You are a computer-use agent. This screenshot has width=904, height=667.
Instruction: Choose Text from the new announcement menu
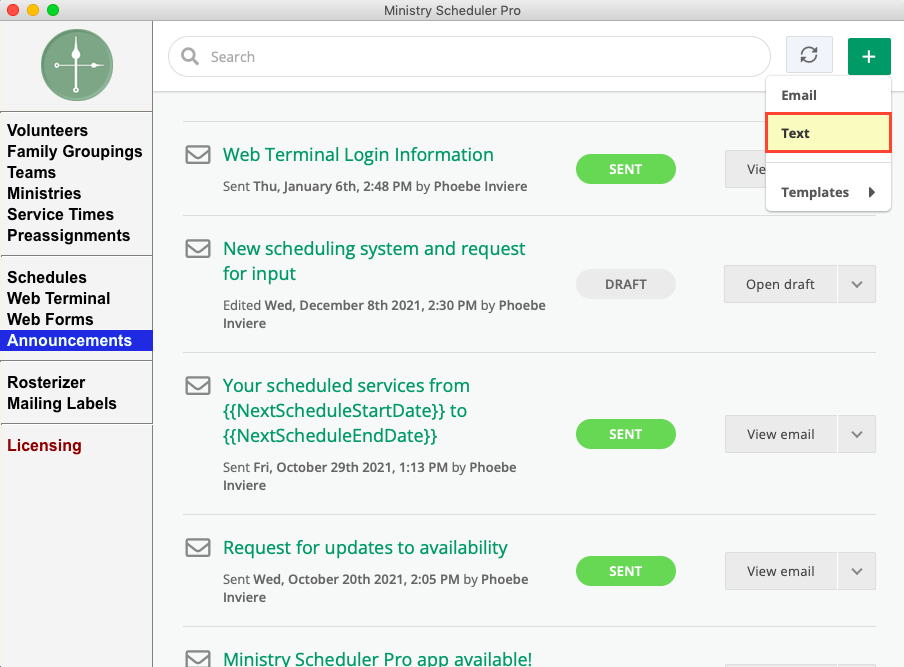click(x=827, y=133)
